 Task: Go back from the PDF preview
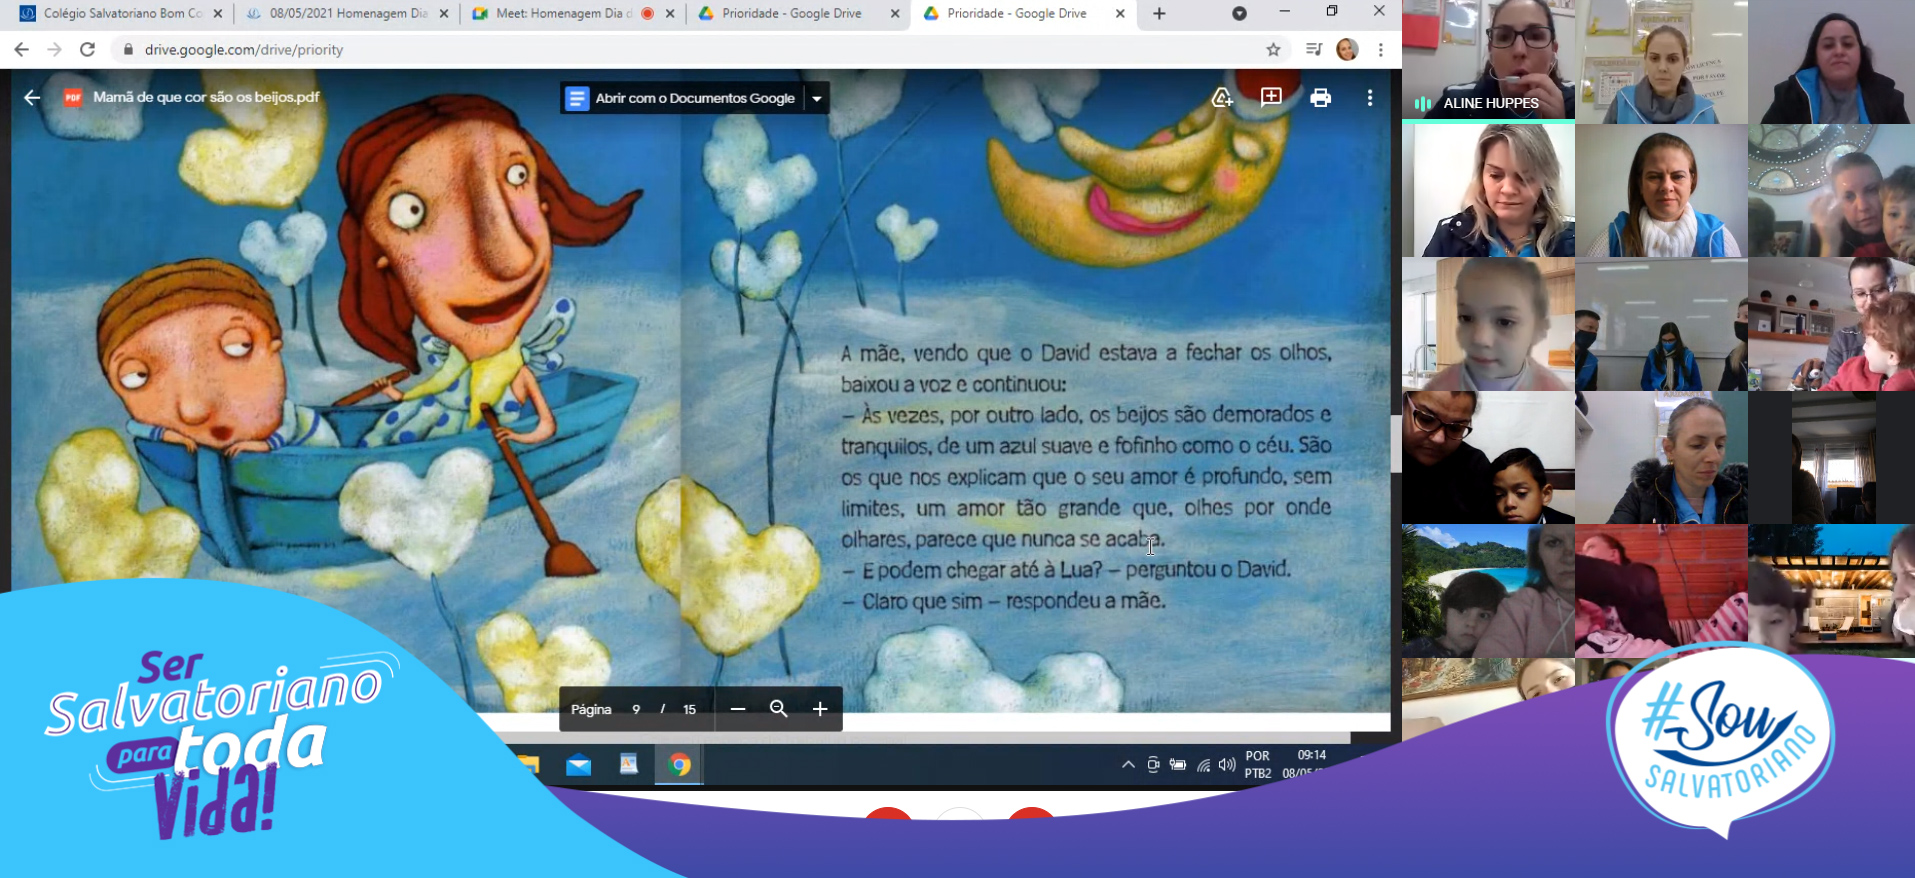(32, 97)
